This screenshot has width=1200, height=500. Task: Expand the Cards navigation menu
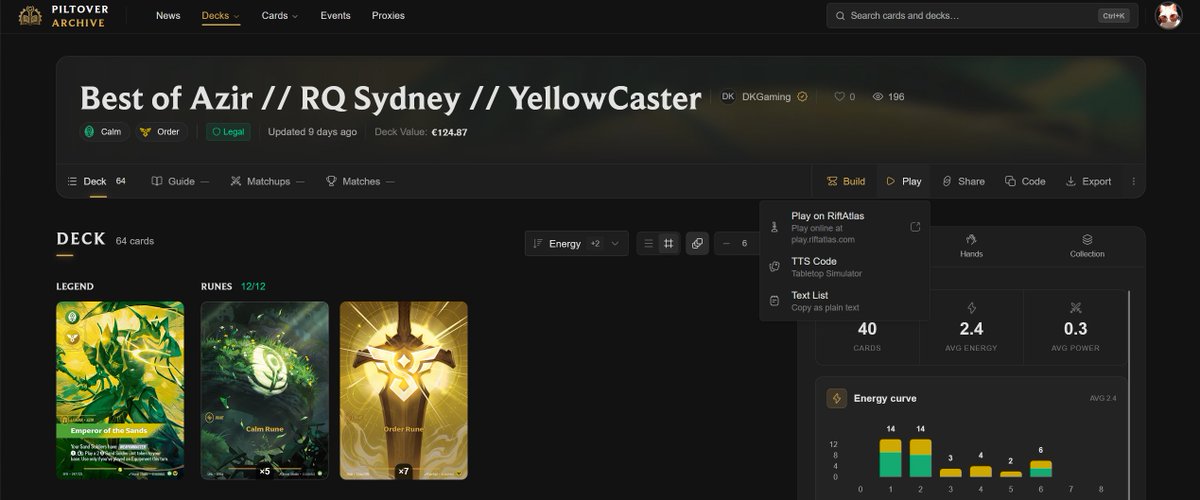coord(280,16)
